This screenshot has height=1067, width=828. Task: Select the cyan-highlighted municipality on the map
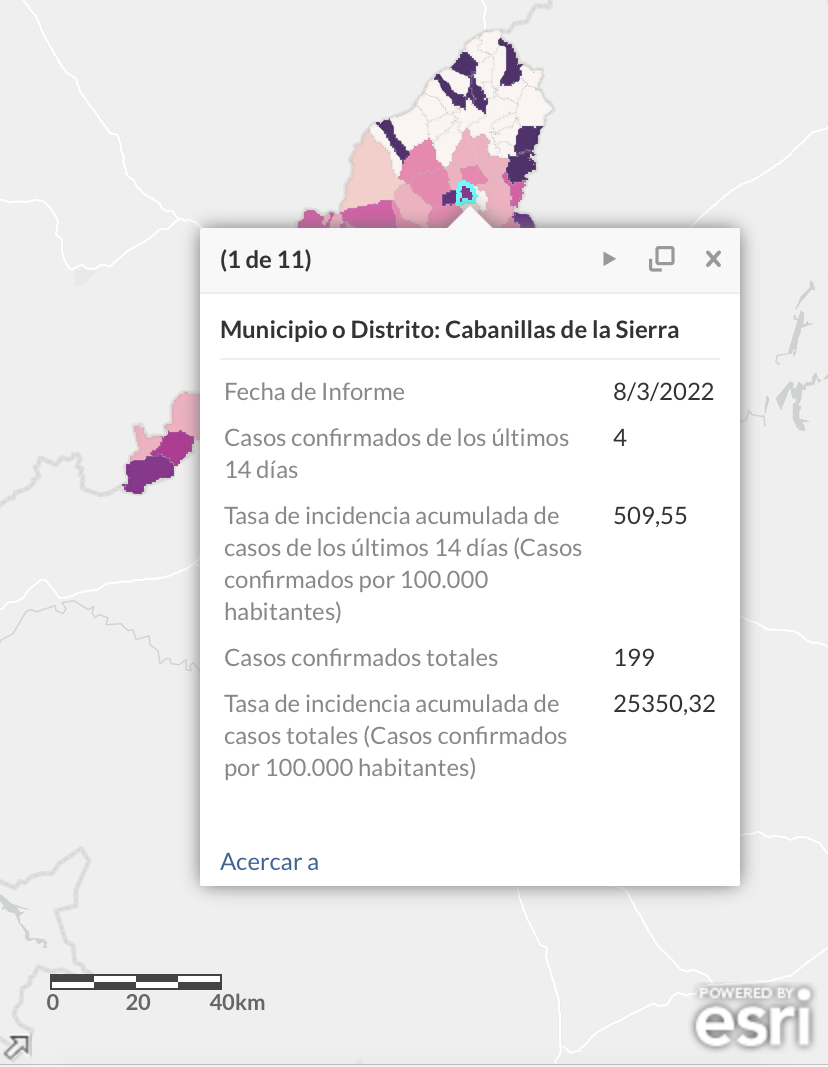point(466,193)
